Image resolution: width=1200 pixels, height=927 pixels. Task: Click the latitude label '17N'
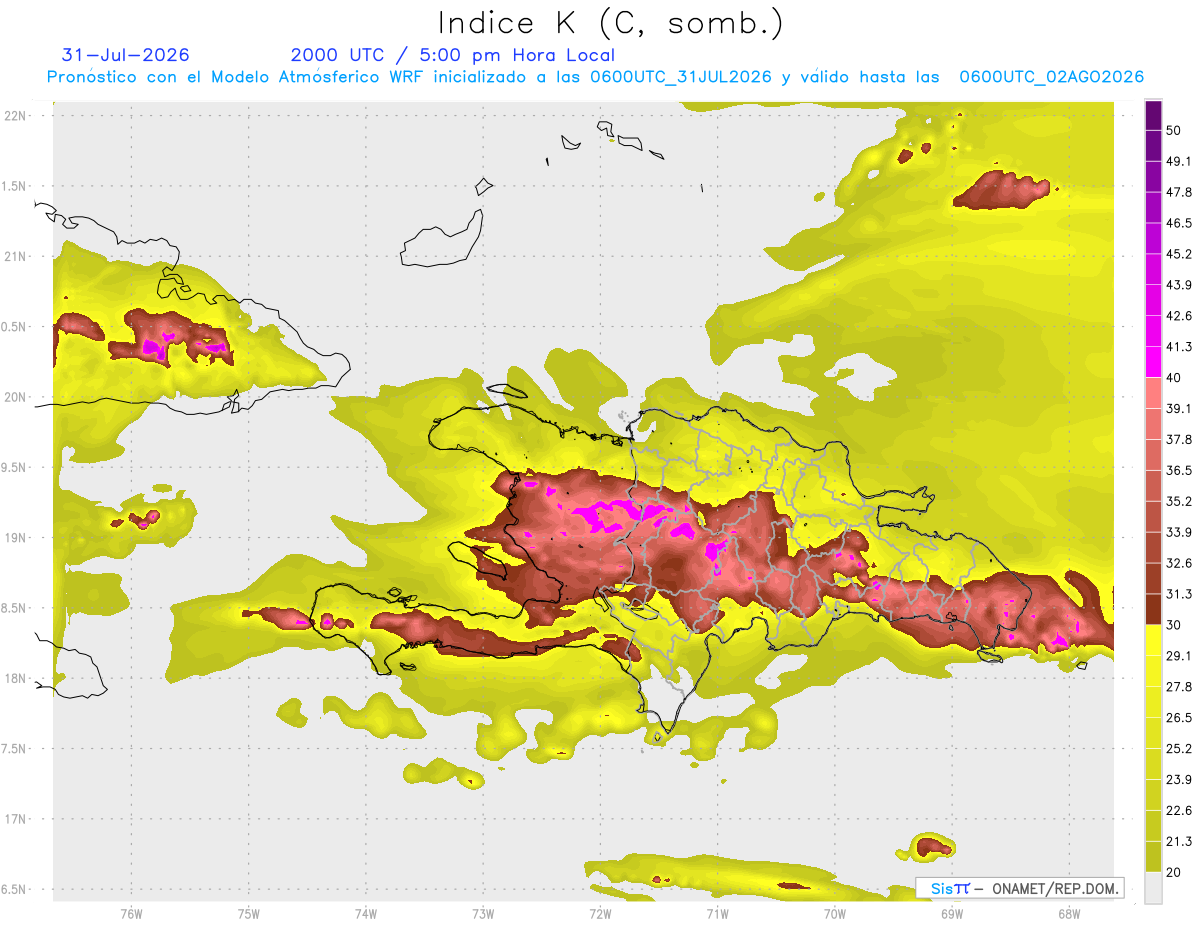(x=15, y=819)
